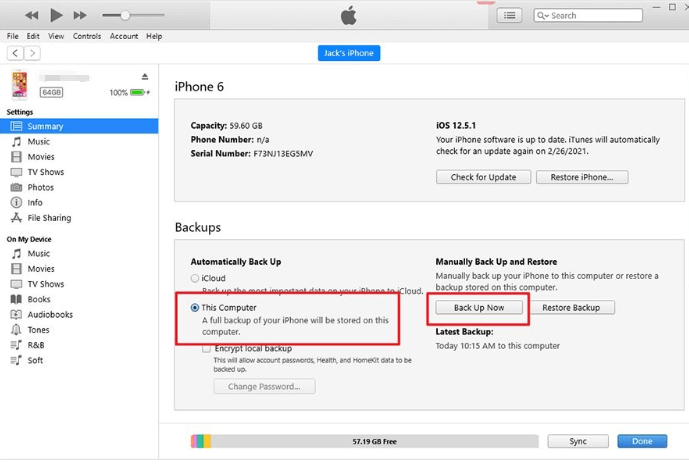Image resolution: width=689 pixels, height=465 pixels.
Task: Open the list view icon button
Action: (x=509, y=15)
